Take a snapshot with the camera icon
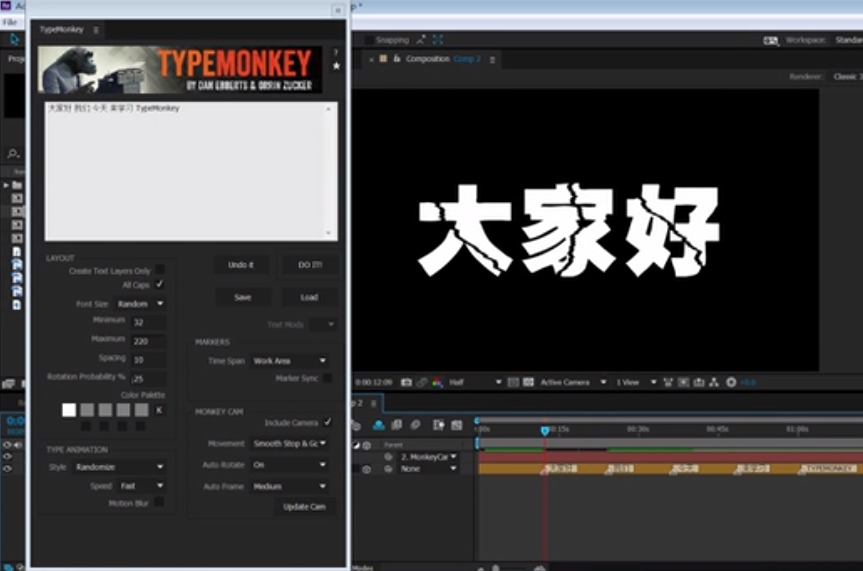Viewport: 863px width, 571px height. [x=406, y=382]
